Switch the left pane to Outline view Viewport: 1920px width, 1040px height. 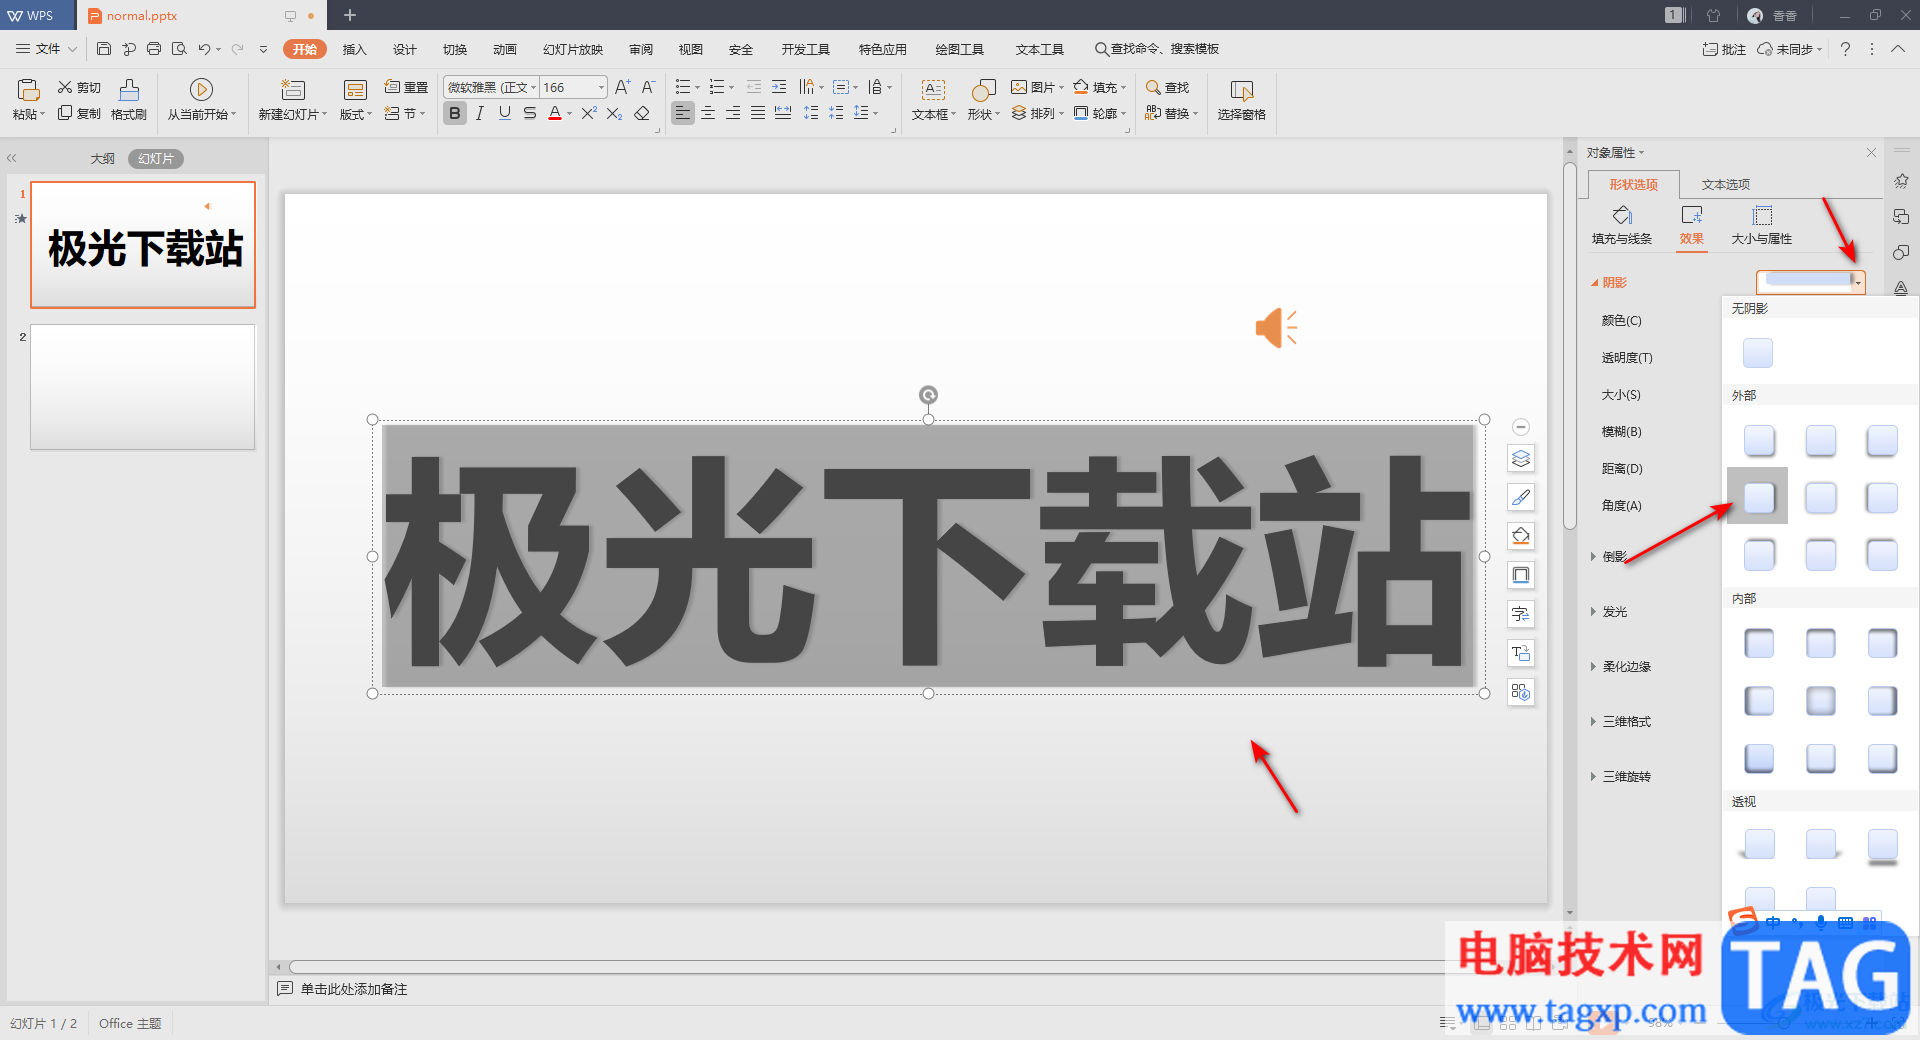[x=102, y=159]
